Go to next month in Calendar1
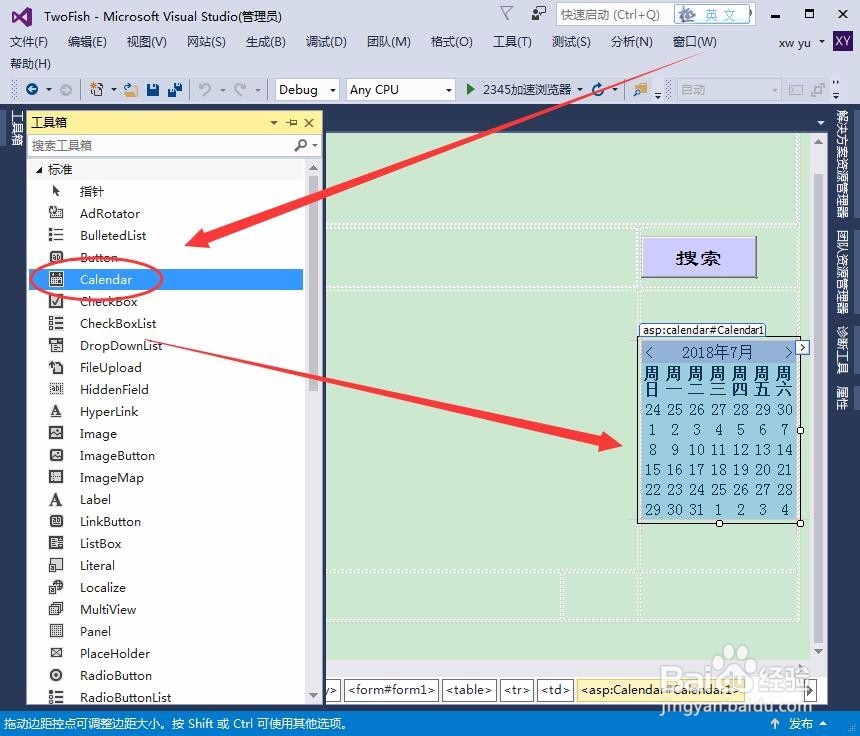The width and height of the screenshot is (860, 736). point(788,352)
